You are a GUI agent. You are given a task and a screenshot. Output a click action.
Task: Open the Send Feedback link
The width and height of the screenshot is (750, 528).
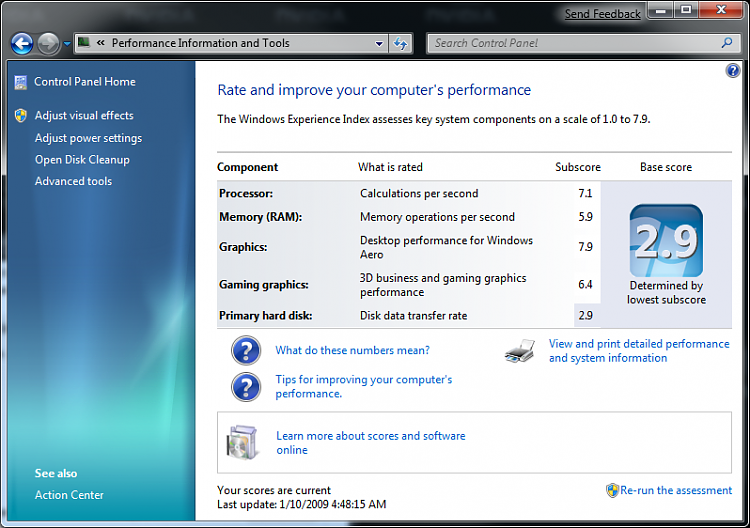tap(602, 14)
